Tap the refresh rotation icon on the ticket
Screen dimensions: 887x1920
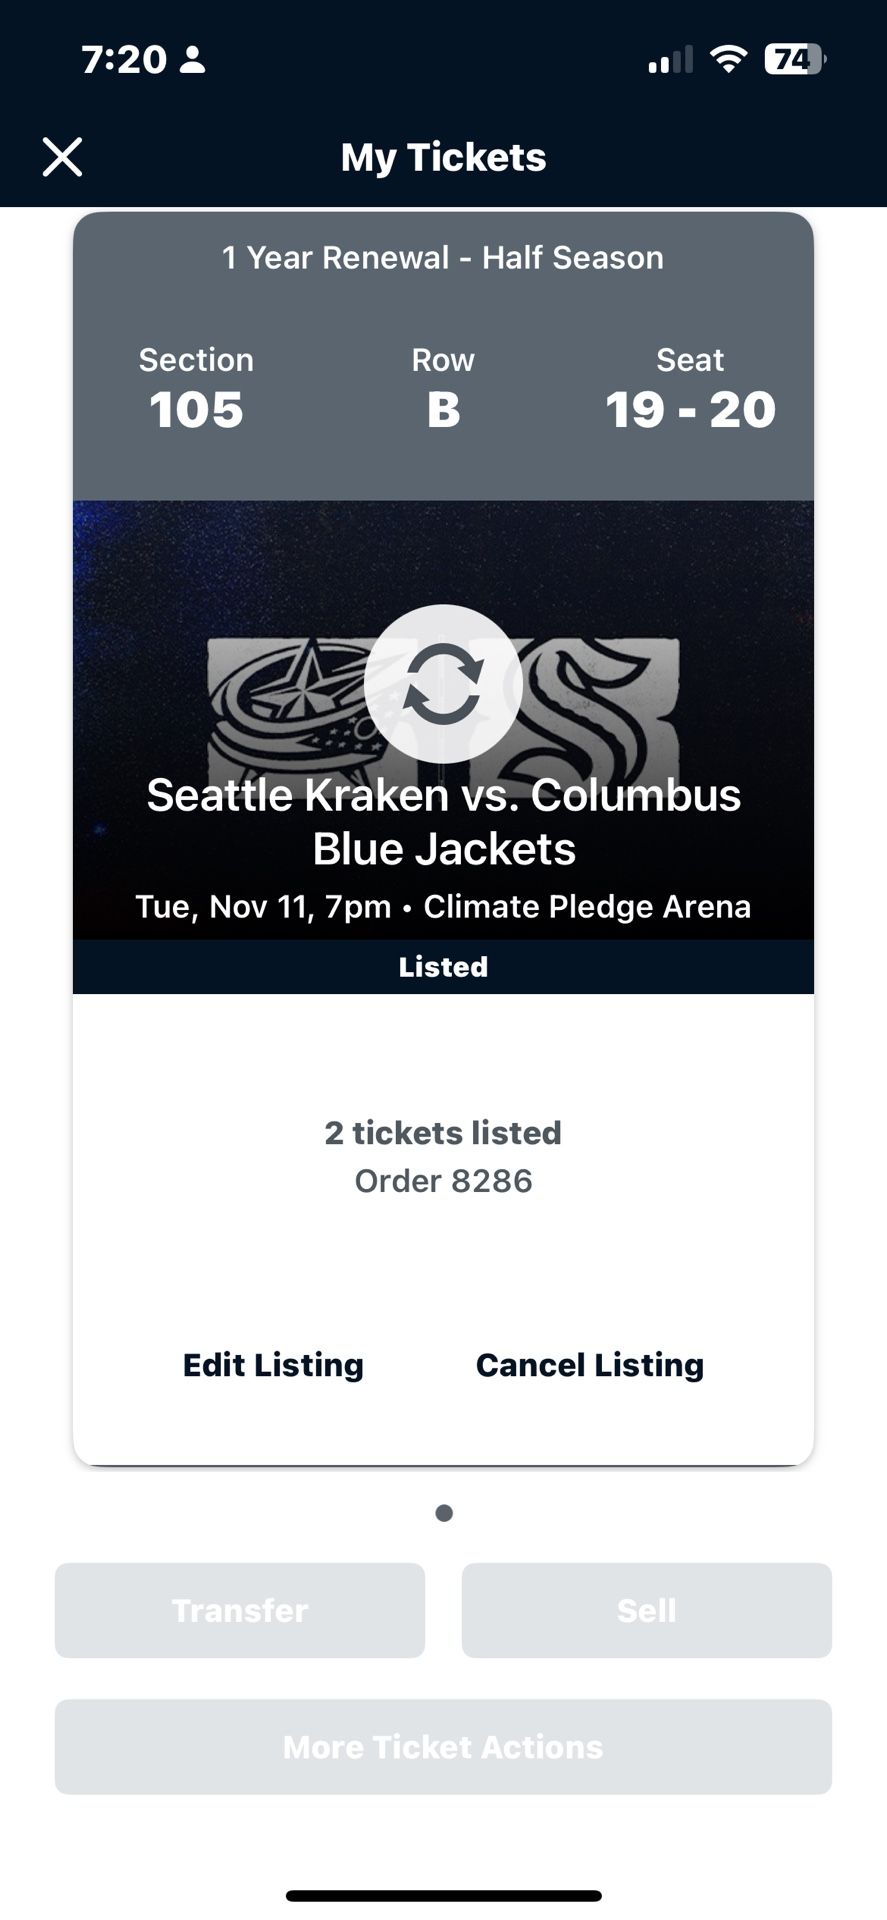tap(443, 683)
